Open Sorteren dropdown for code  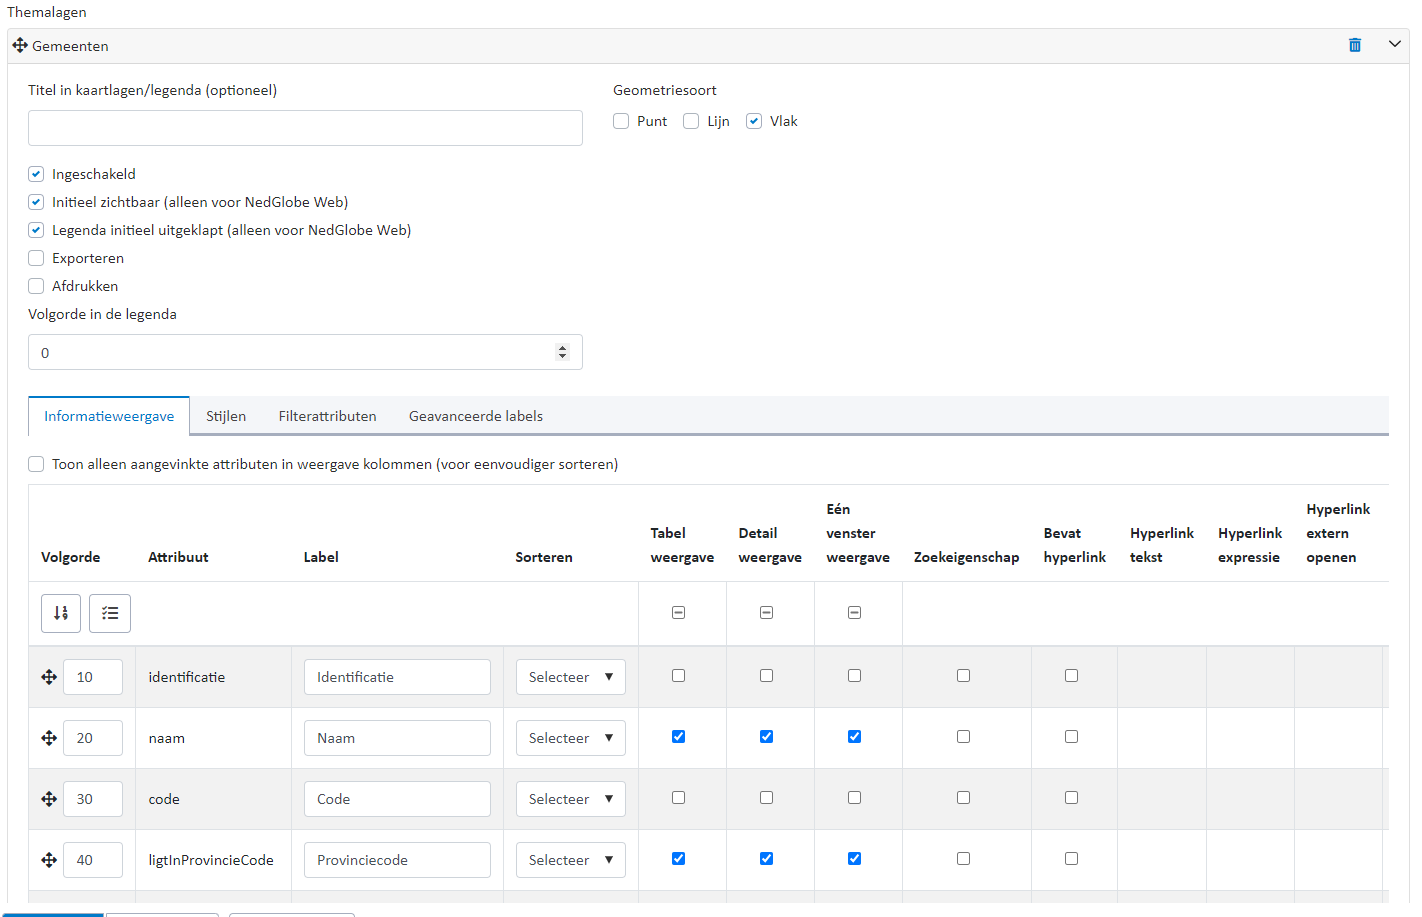coord(571,799)
